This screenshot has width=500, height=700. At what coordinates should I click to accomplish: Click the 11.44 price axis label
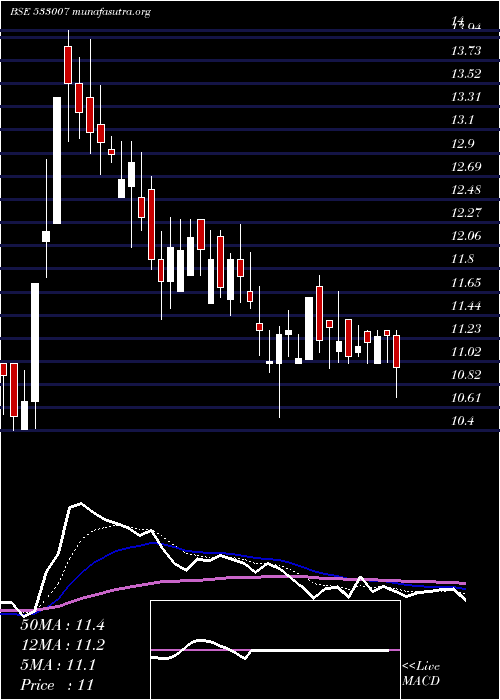[467, 306]
